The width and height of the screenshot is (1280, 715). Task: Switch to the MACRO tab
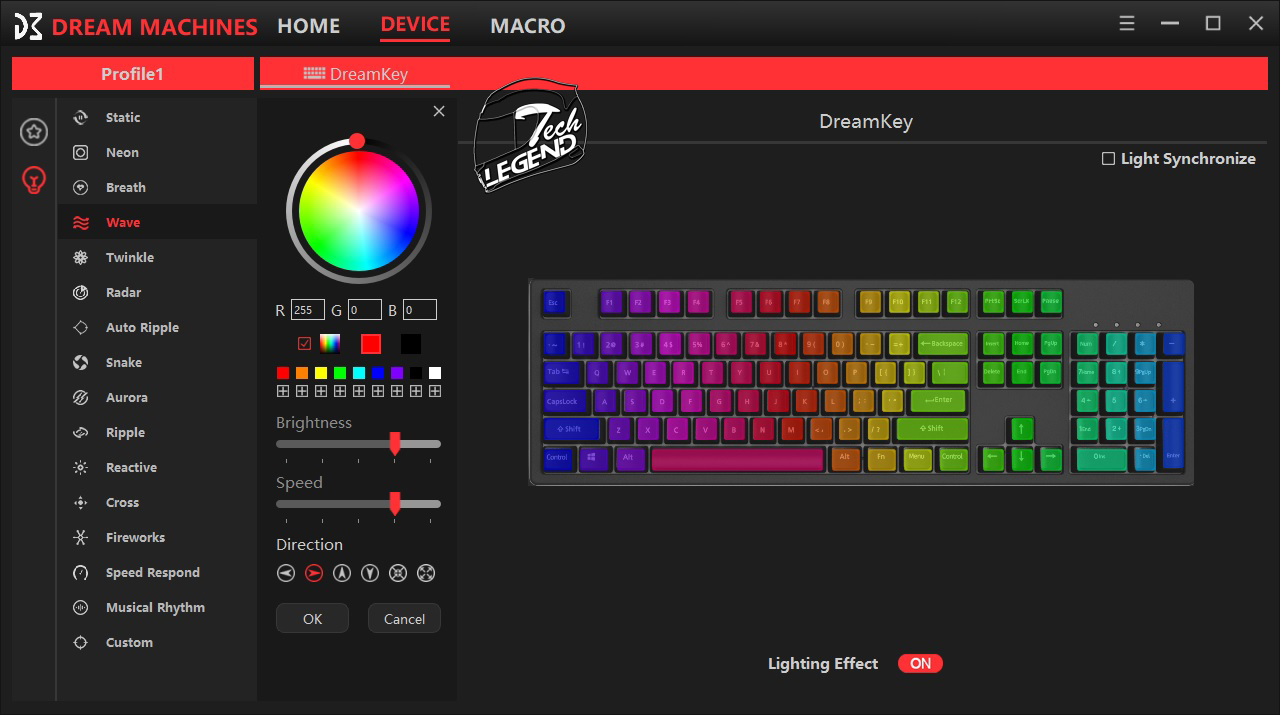[527, 26]
